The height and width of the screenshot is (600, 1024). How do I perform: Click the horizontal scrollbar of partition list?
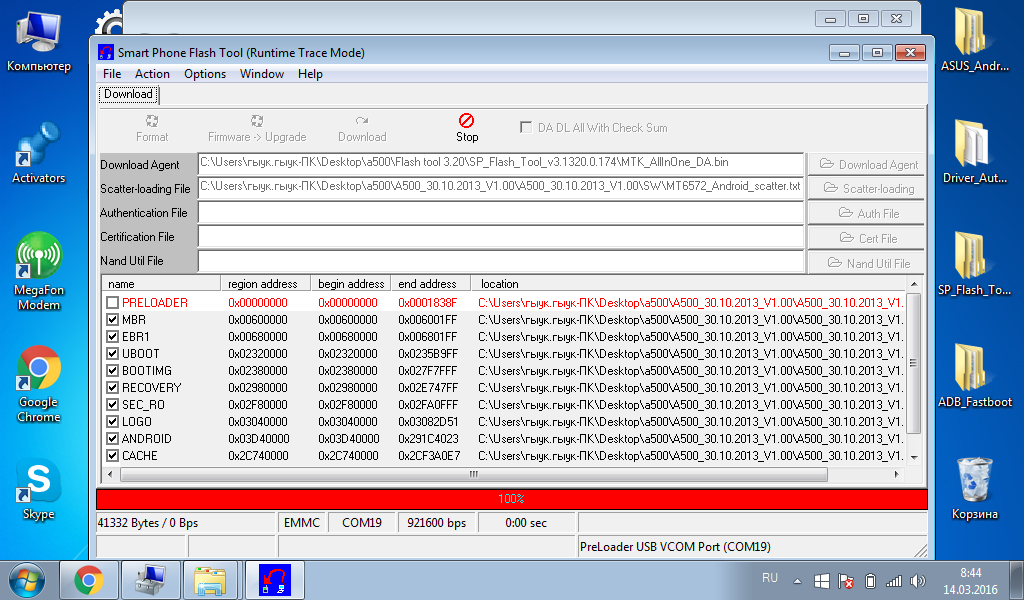pos(474,474)
